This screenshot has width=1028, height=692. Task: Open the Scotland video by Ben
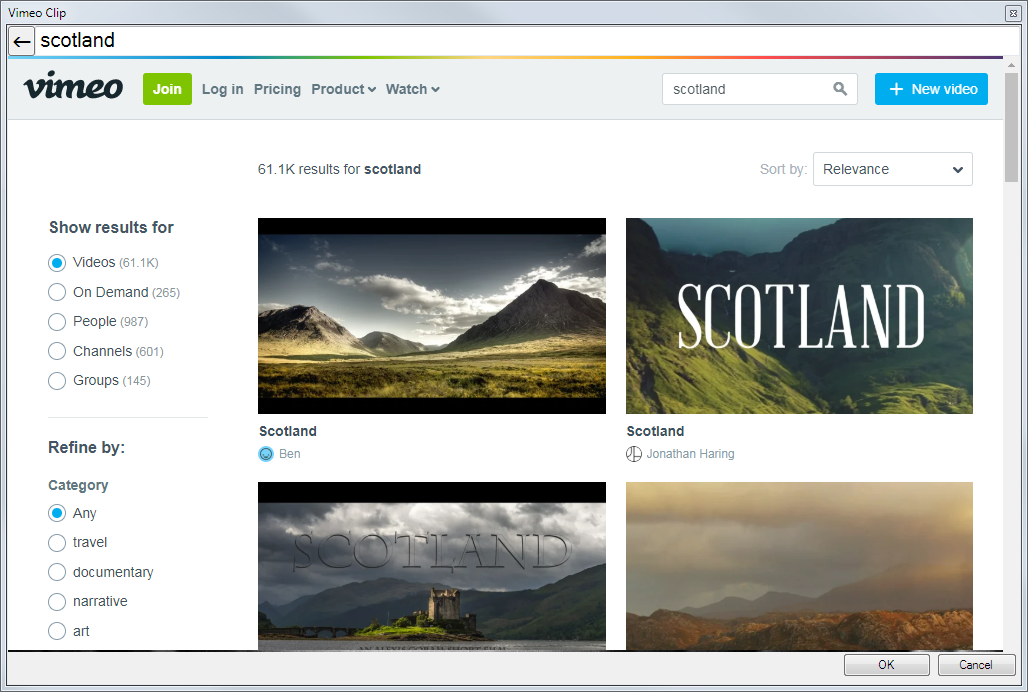[431, 315]
